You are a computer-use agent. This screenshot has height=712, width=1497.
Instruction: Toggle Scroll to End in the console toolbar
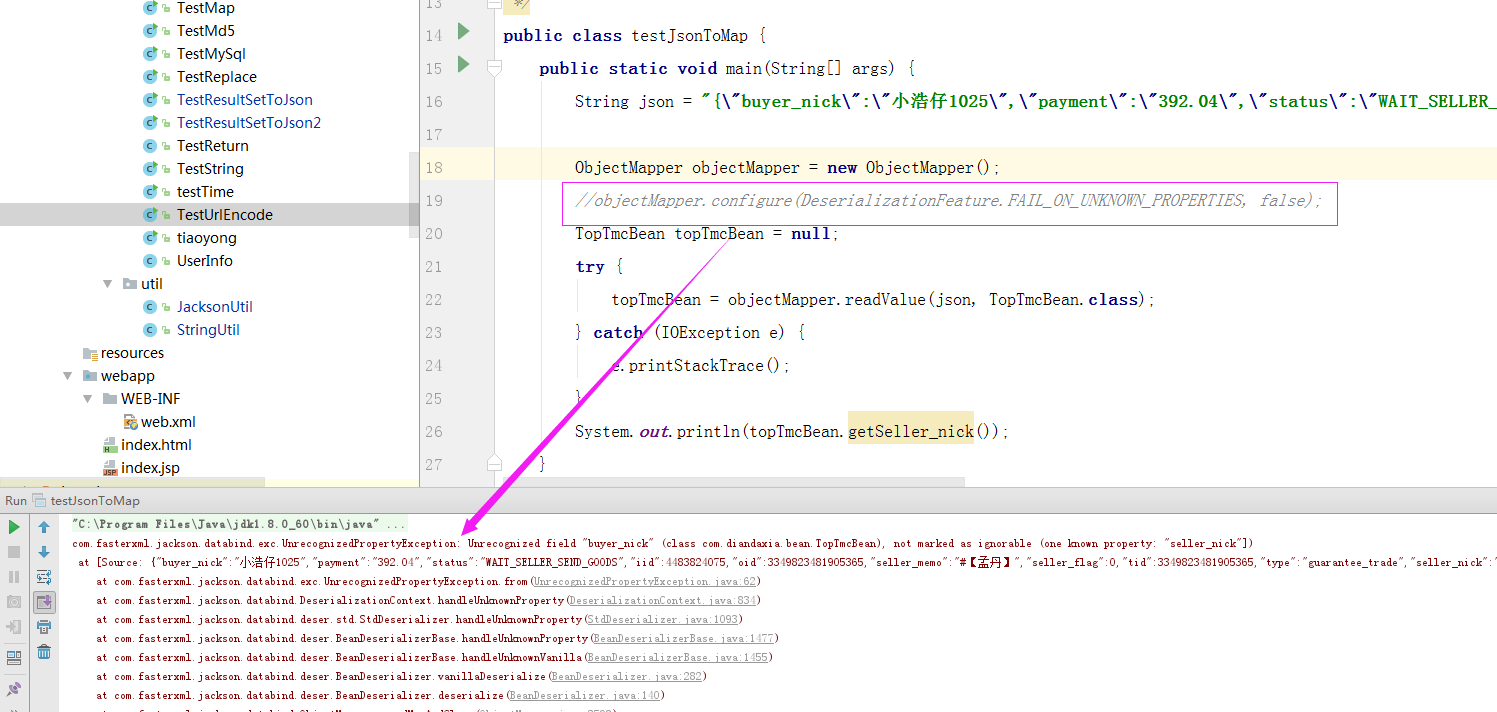(x=43, y=601)
